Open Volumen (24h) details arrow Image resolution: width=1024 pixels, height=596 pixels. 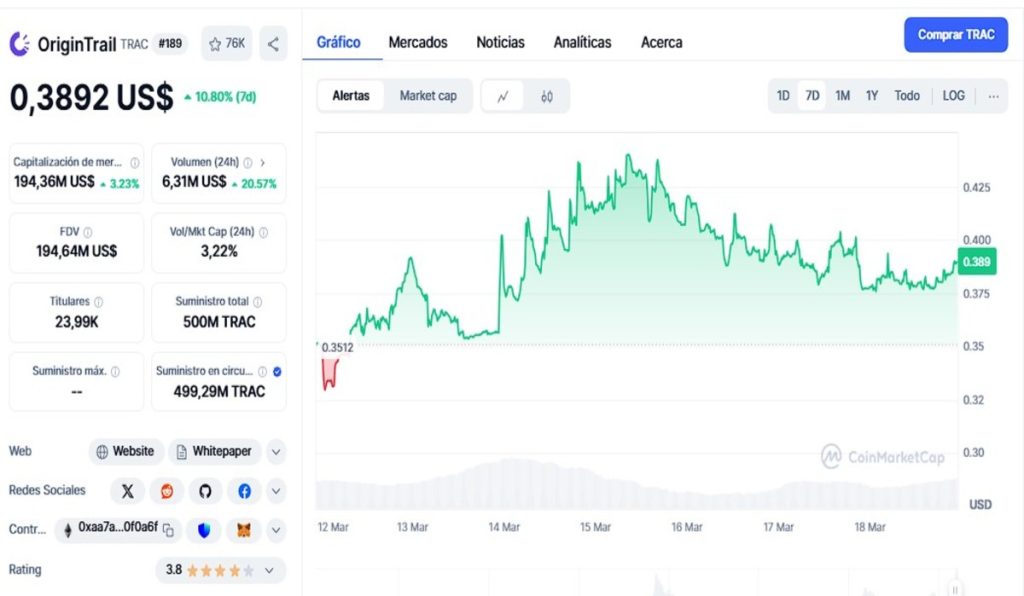(263, 163)
